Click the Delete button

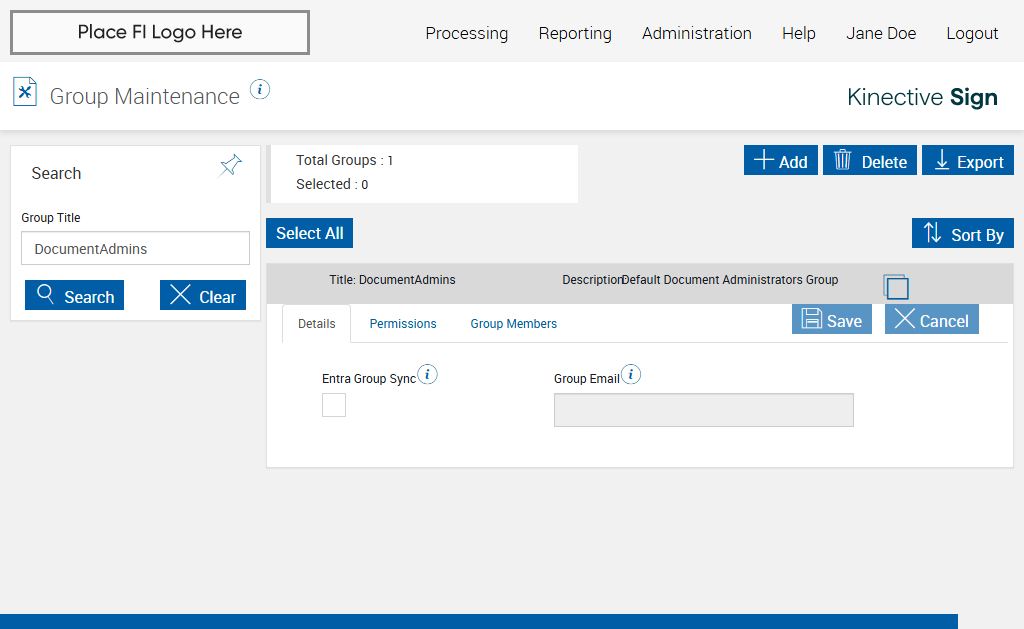(x=870, y=161)
